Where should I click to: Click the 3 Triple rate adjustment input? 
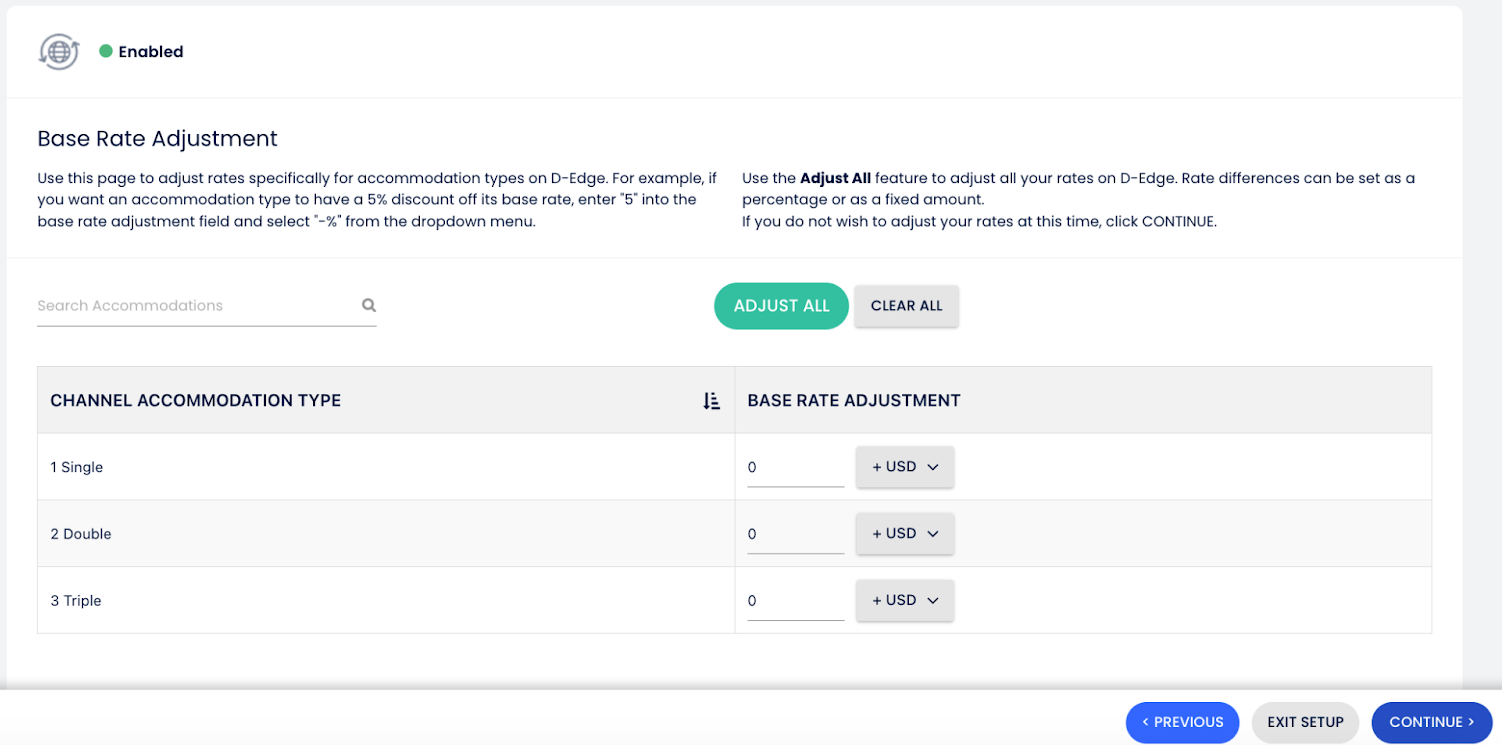tap(795, 602)
